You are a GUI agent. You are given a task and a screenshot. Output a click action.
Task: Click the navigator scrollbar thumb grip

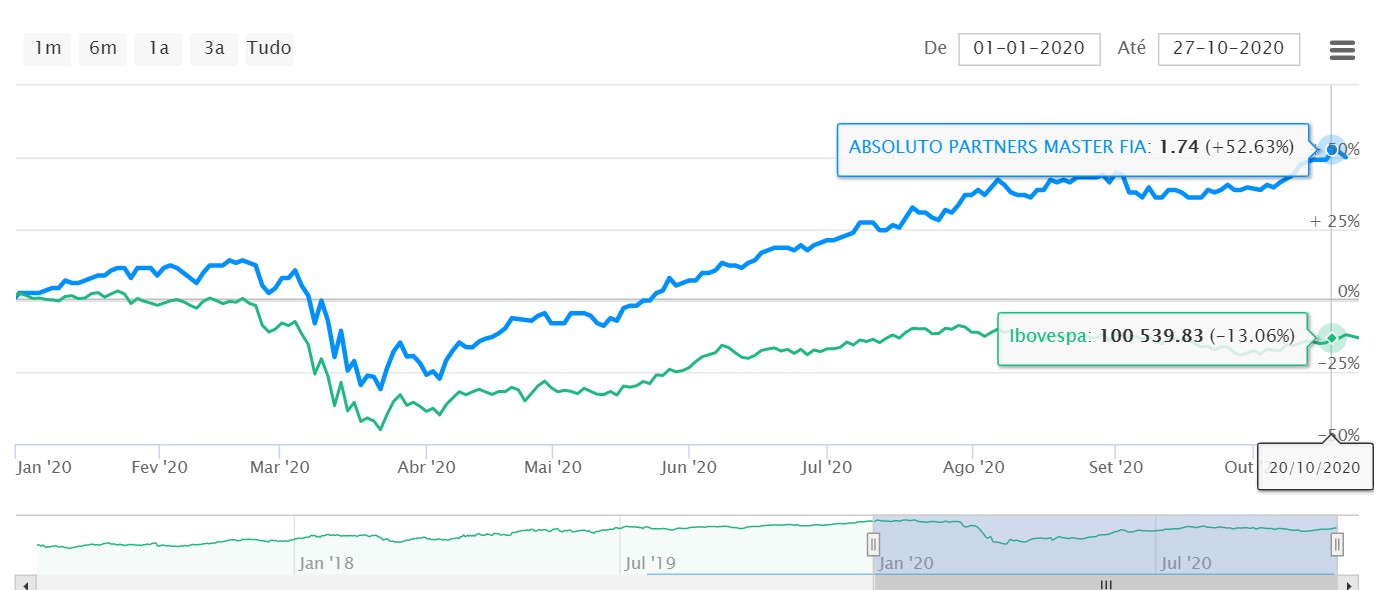[1106, 584]
